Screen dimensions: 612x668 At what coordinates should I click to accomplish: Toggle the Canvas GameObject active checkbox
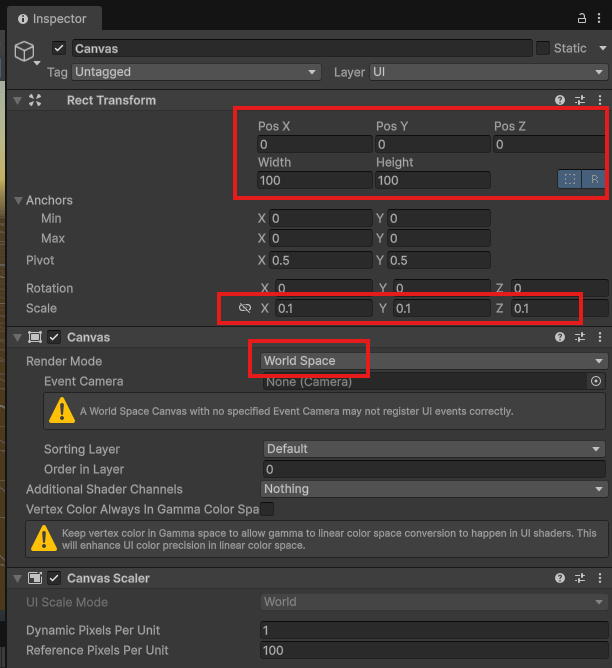click(59, 48)
